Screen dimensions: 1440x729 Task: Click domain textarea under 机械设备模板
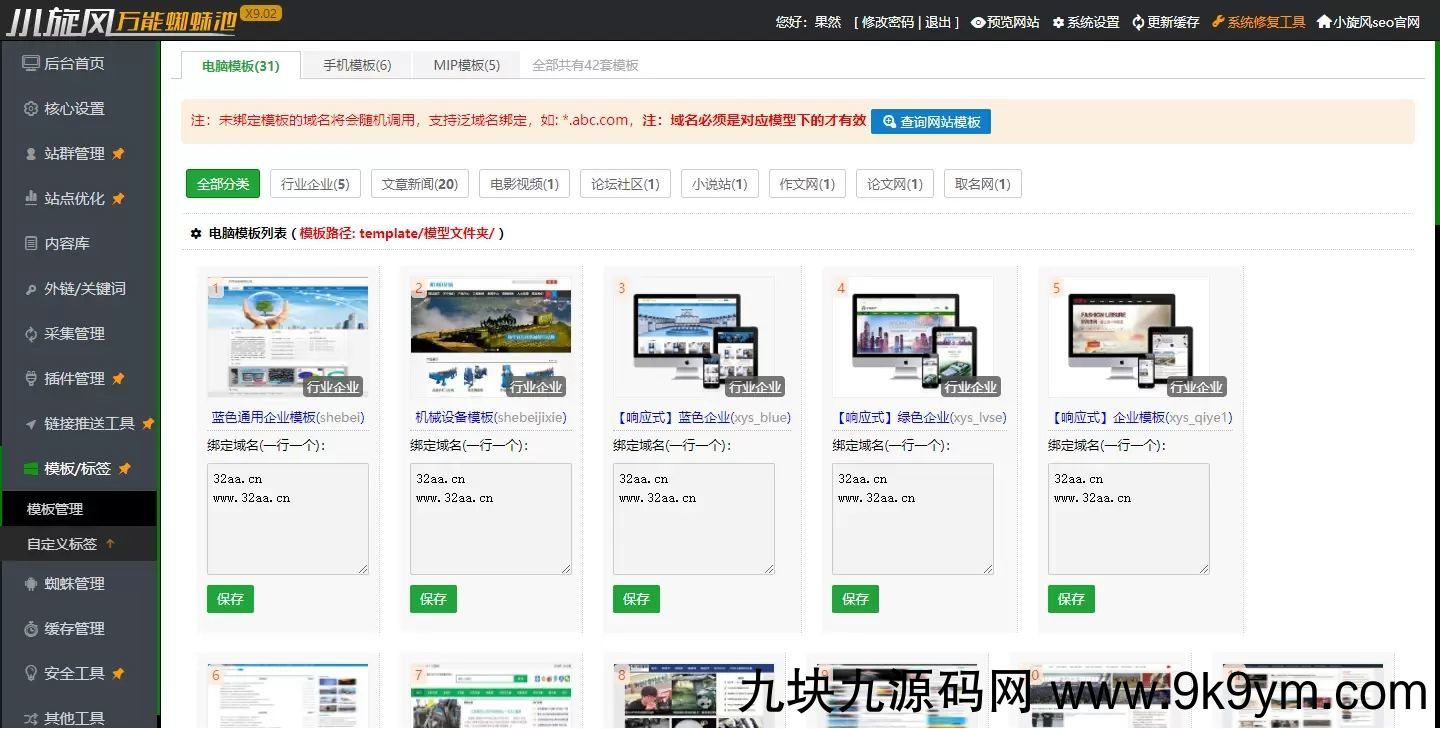(490, 518)
